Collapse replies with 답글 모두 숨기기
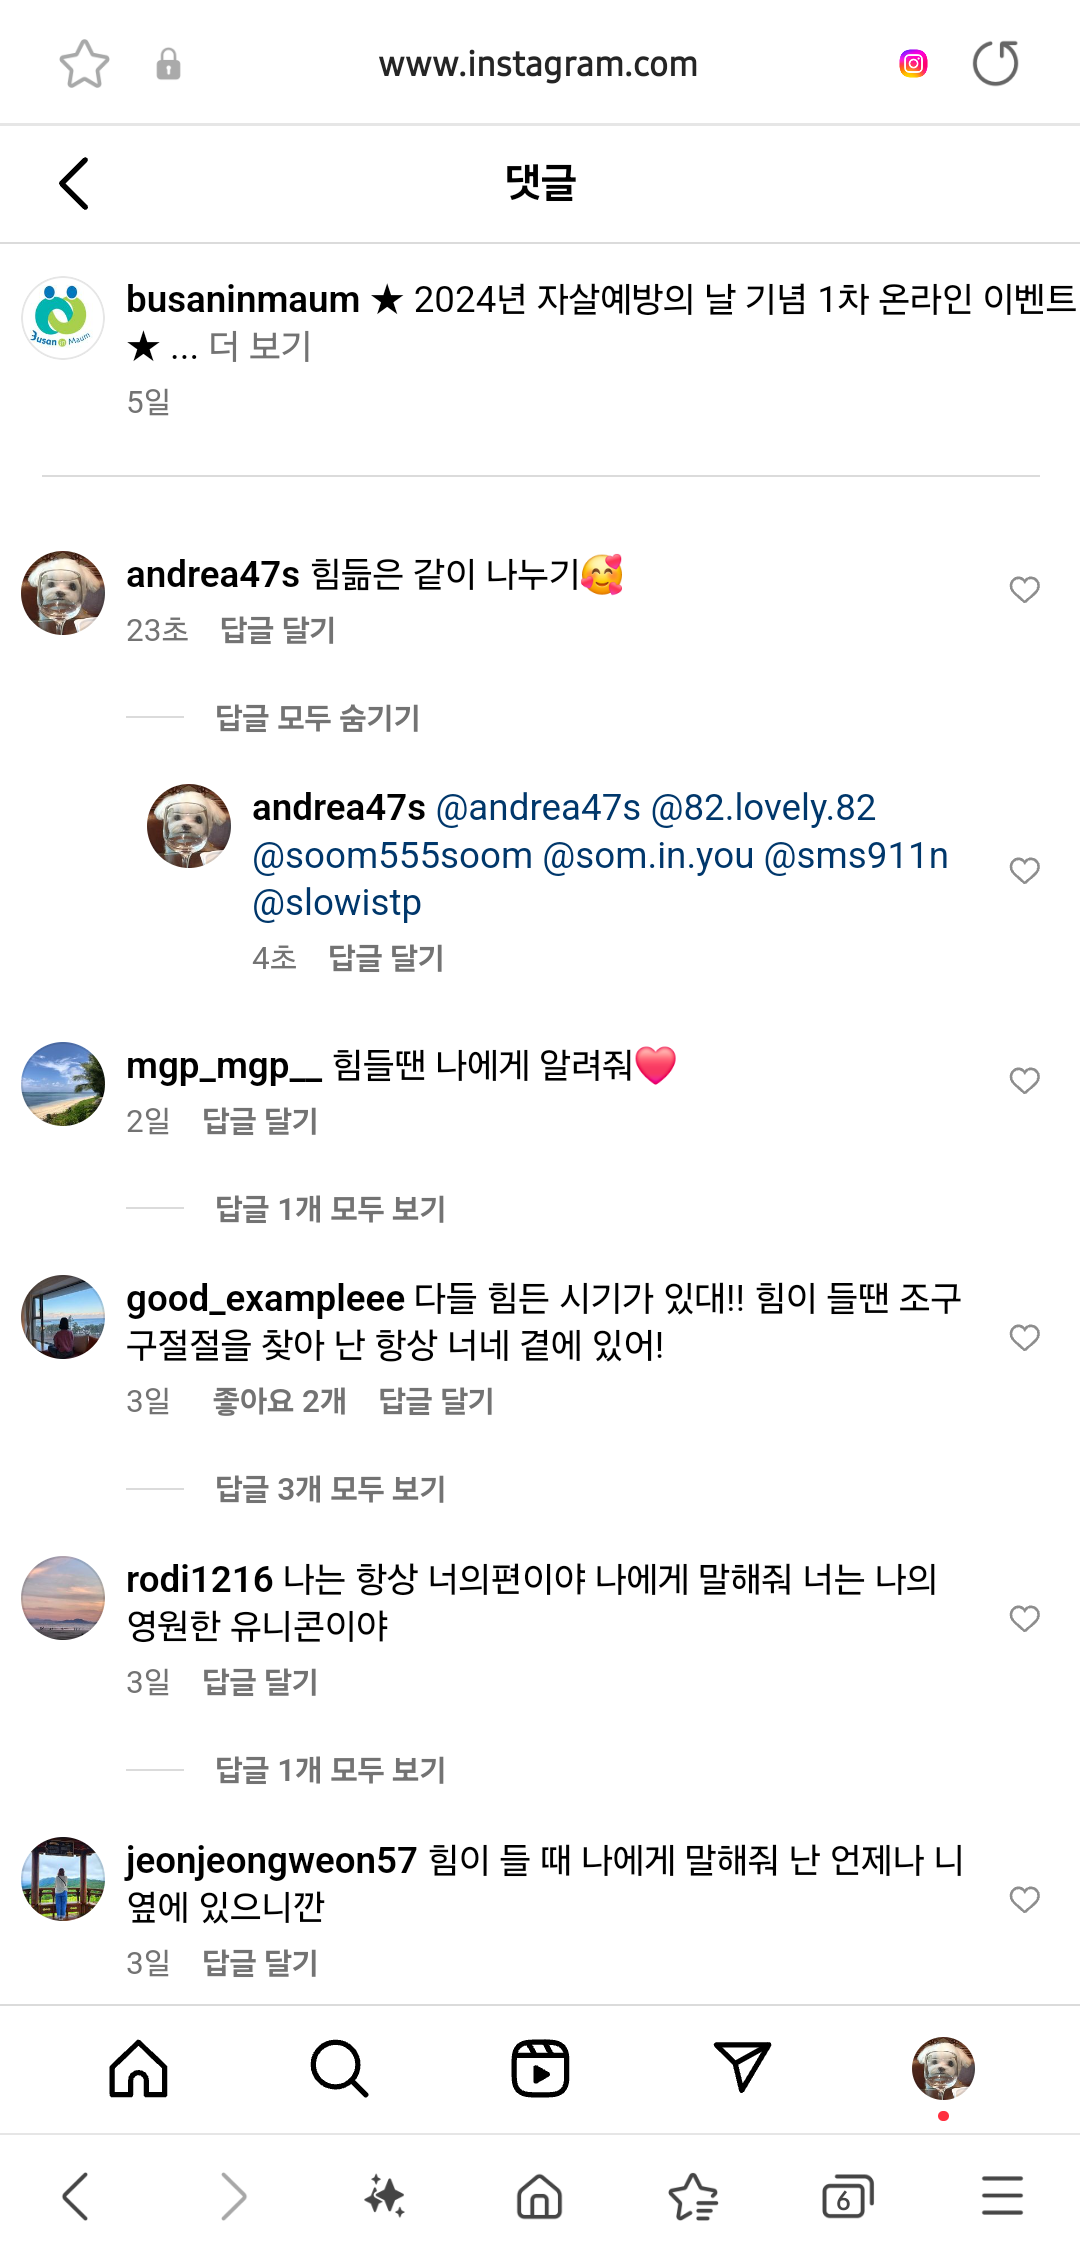Screen dimensions: 1080x2259 (x=317, y=718)
